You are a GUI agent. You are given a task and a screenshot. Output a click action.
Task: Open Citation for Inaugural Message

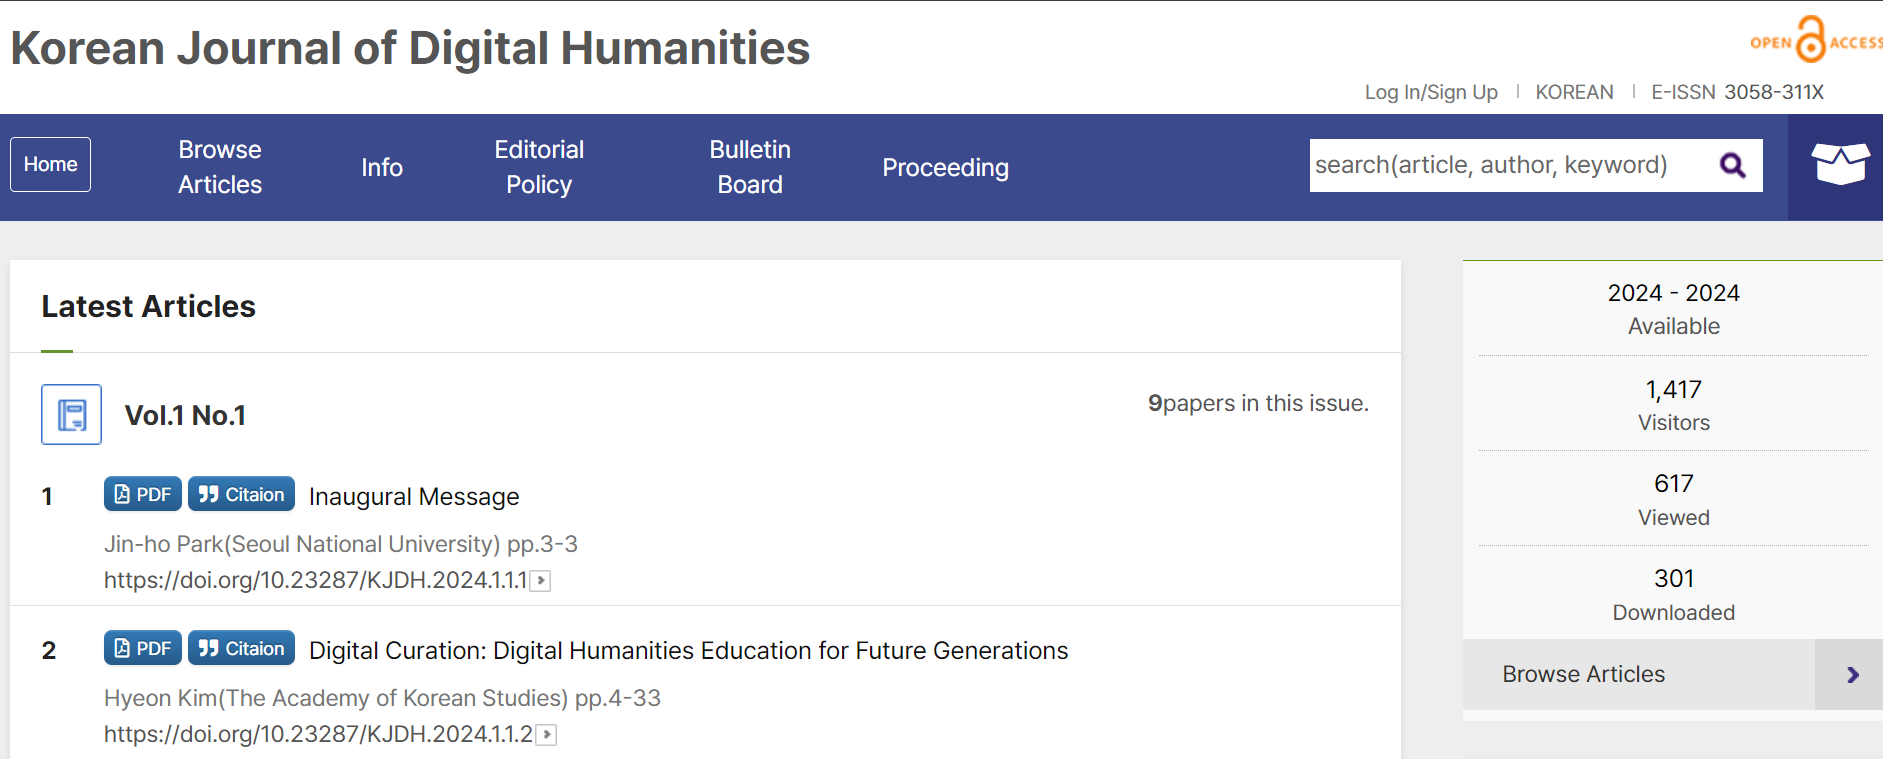point(241,494)
